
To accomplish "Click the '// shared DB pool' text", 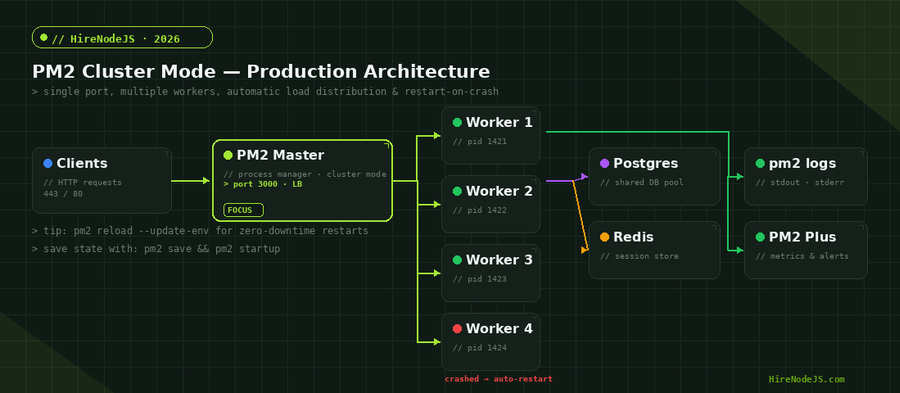I will click(x=642, y=182).
